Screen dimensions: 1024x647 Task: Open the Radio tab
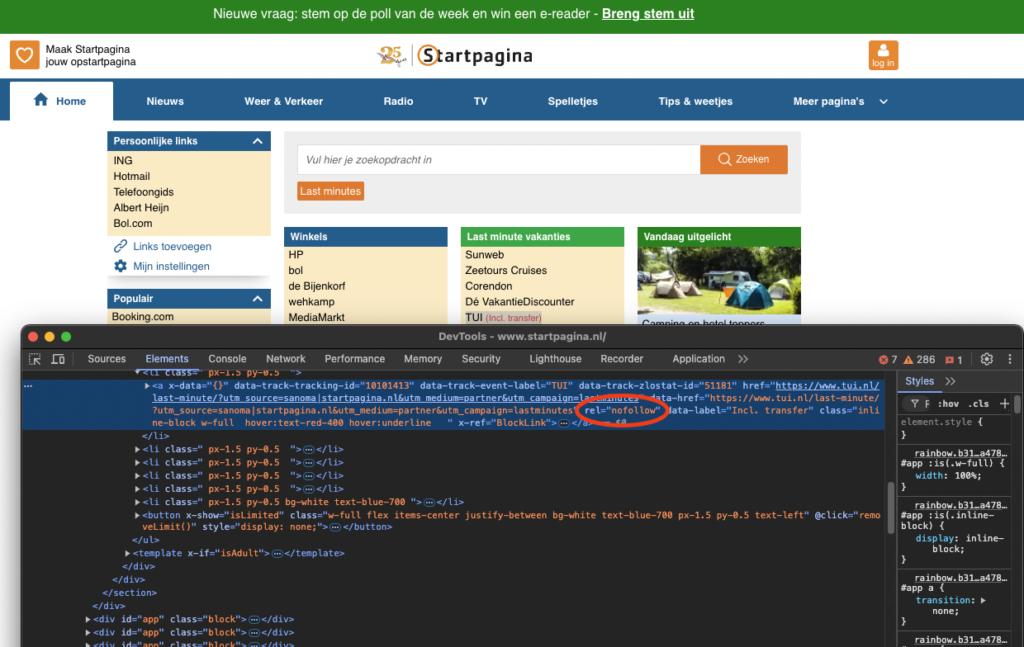pyautogui.click(x=398, y=101)
